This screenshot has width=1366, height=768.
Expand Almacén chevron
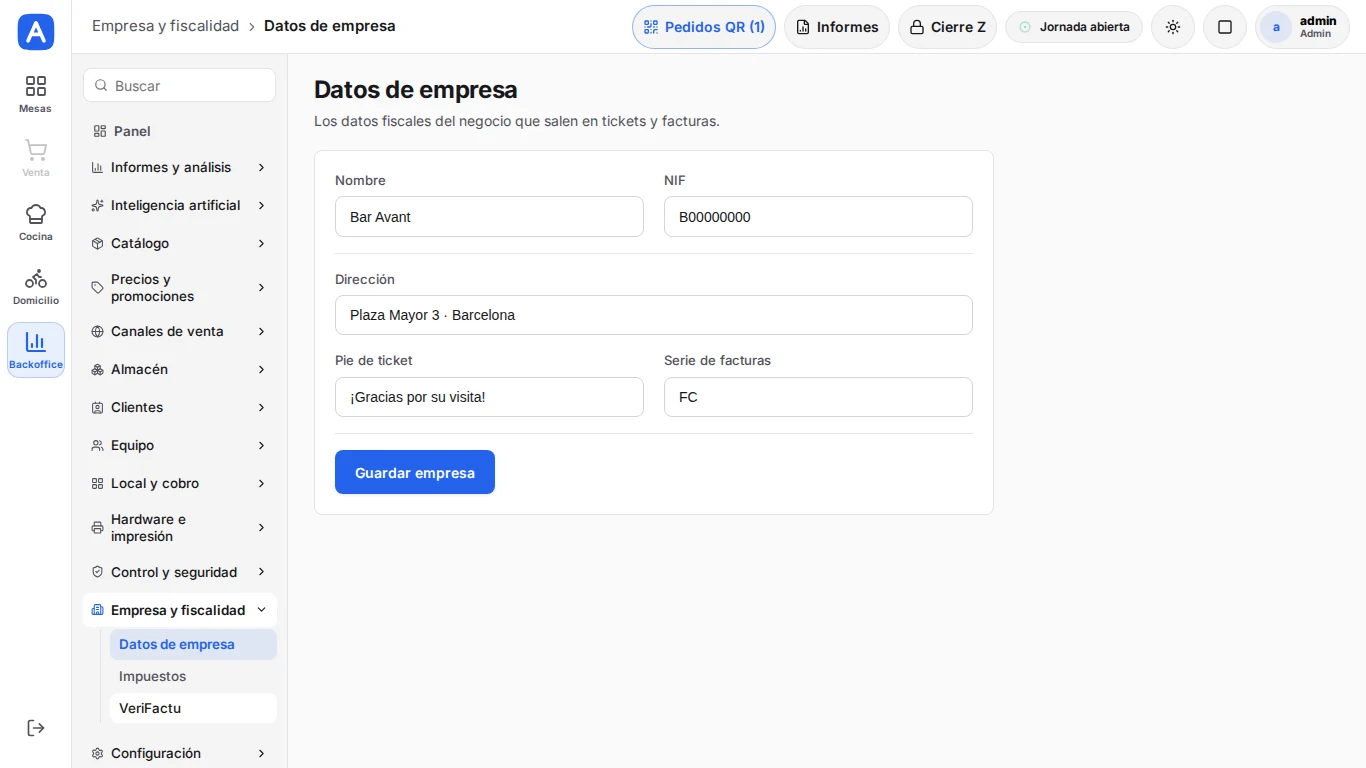tap(261, 369)
